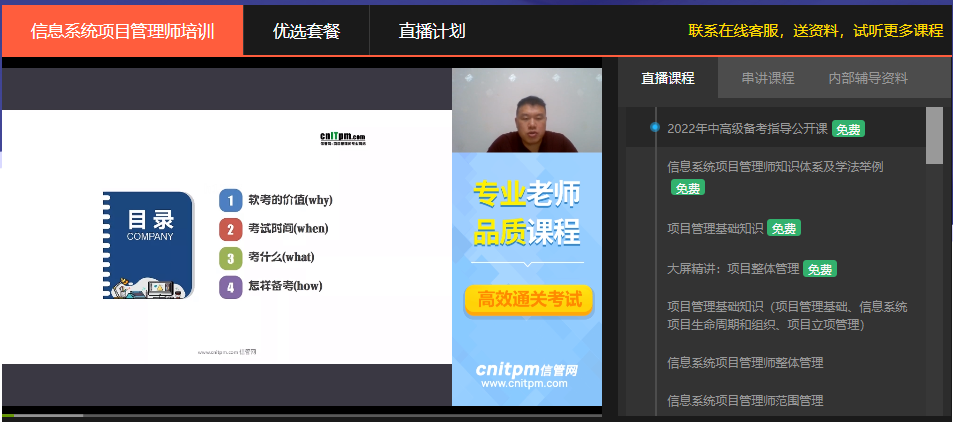Select the 串讲课程 tab

click(767, 78)
